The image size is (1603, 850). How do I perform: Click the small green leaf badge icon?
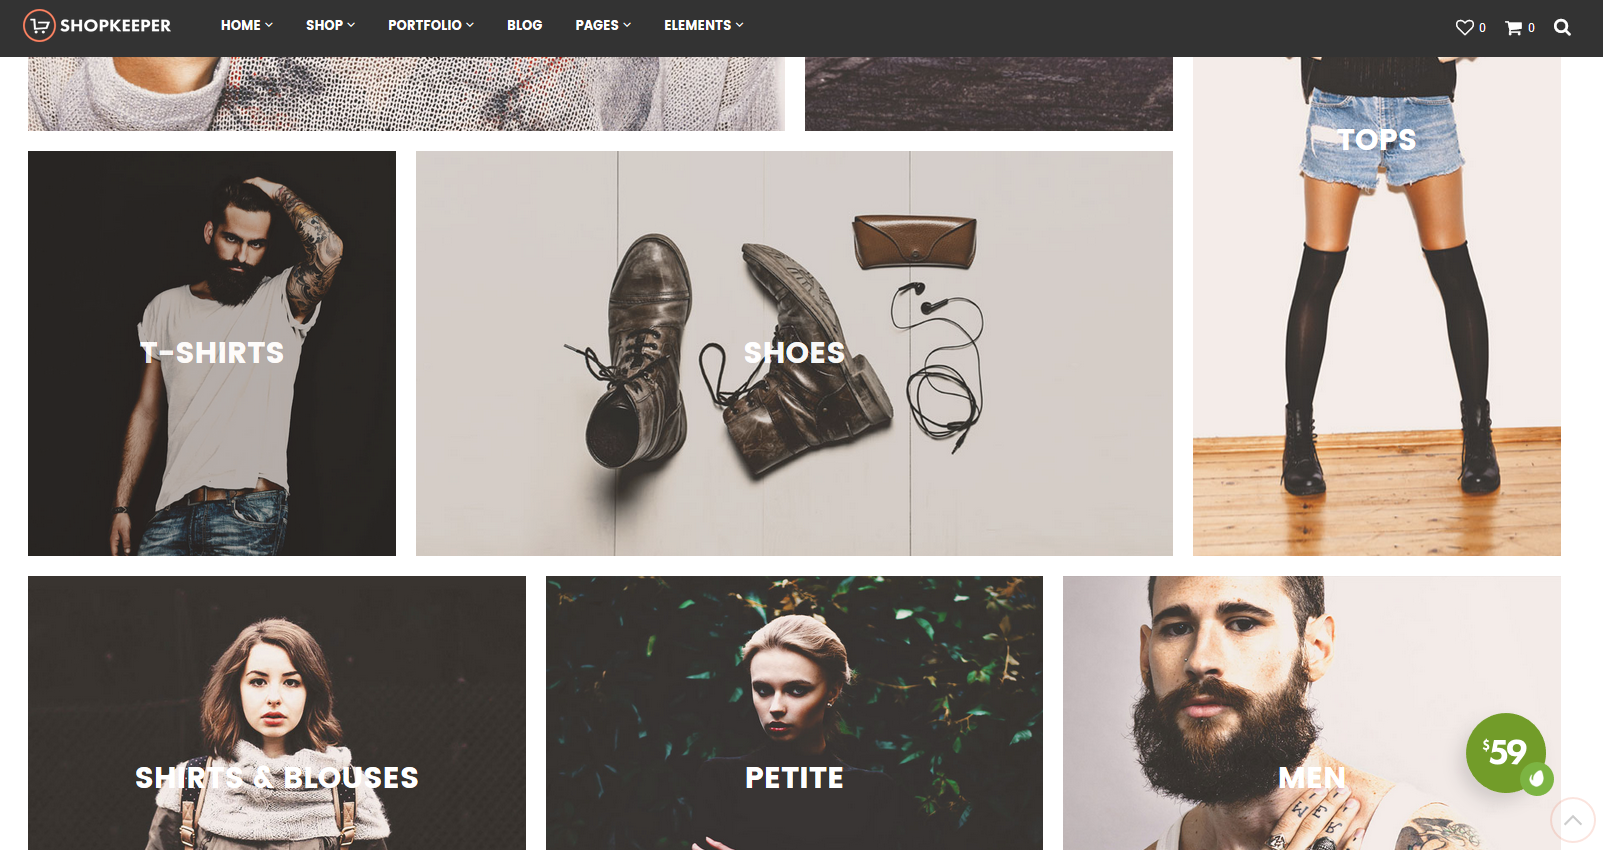(x=1537, y=778)
